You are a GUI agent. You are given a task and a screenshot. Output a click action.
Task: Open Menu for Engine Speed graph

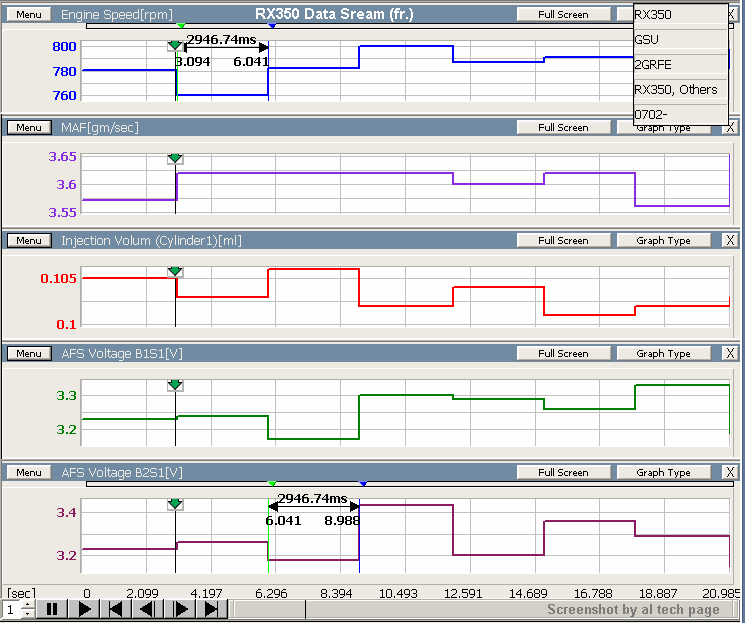tap(28, 15)
